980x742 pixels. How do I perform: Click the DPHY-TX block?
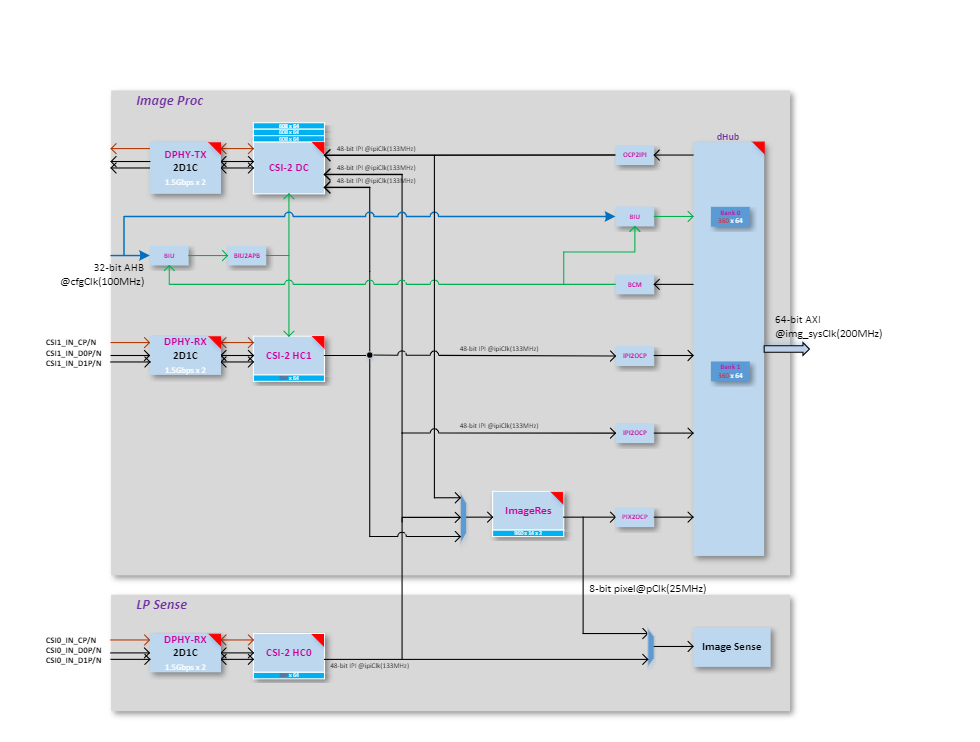pyautogui.click(x=185, y=167)
